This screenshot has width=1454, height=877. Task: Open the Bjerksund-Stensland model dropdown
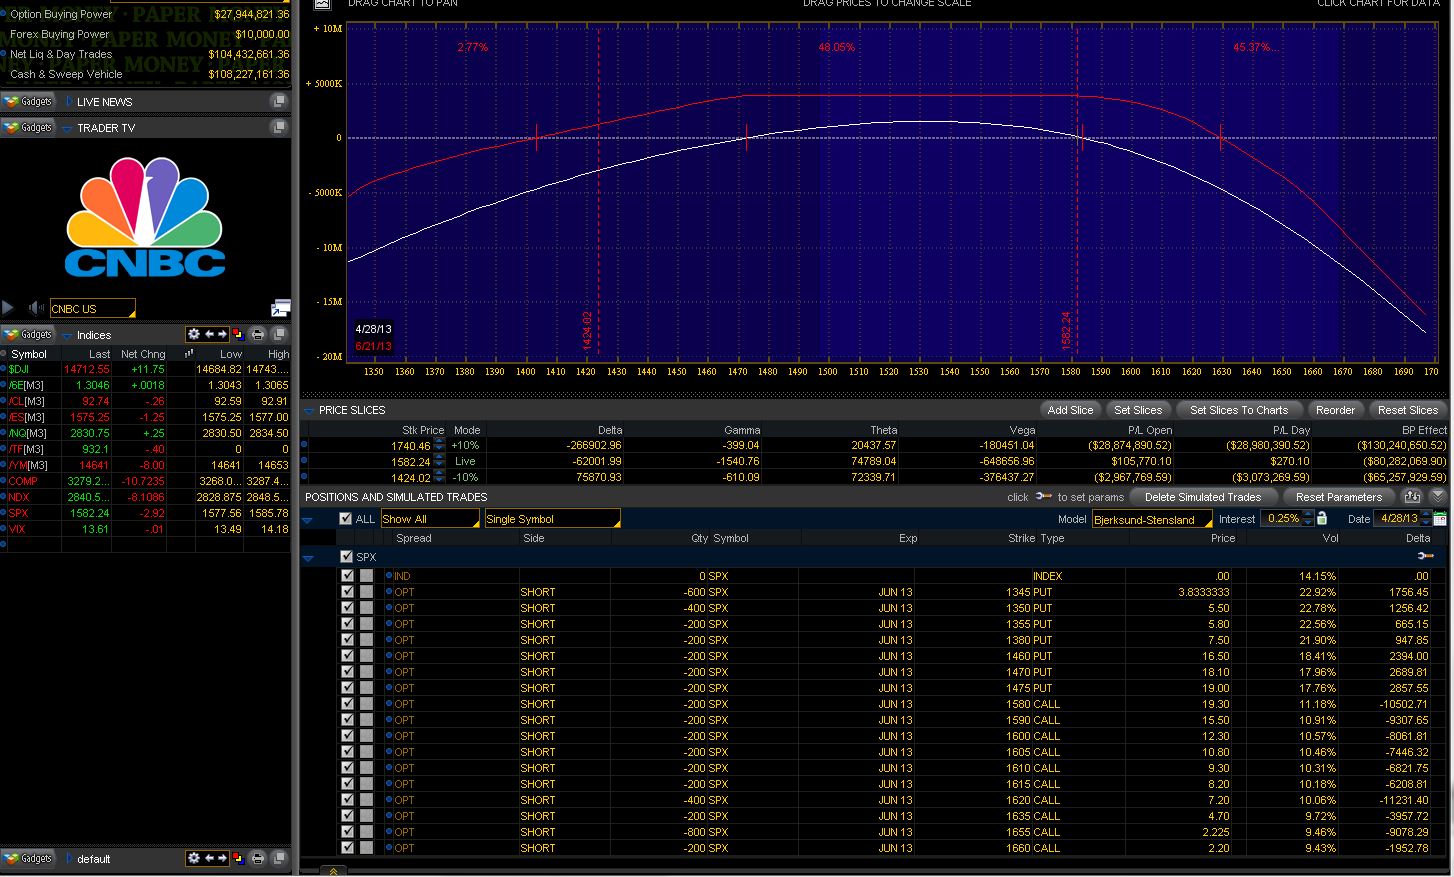[x=1152, y=519]
